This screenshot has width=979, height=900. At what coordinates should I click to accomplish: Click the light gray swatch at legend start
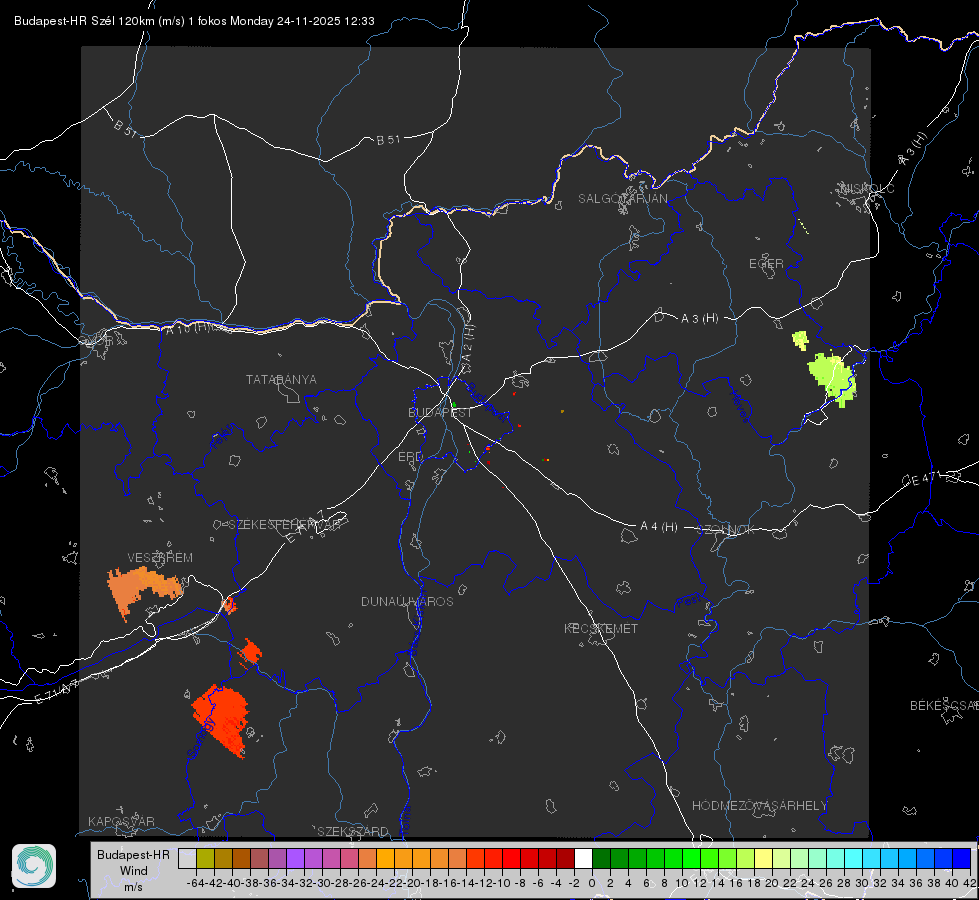click(x=187, y=858)
